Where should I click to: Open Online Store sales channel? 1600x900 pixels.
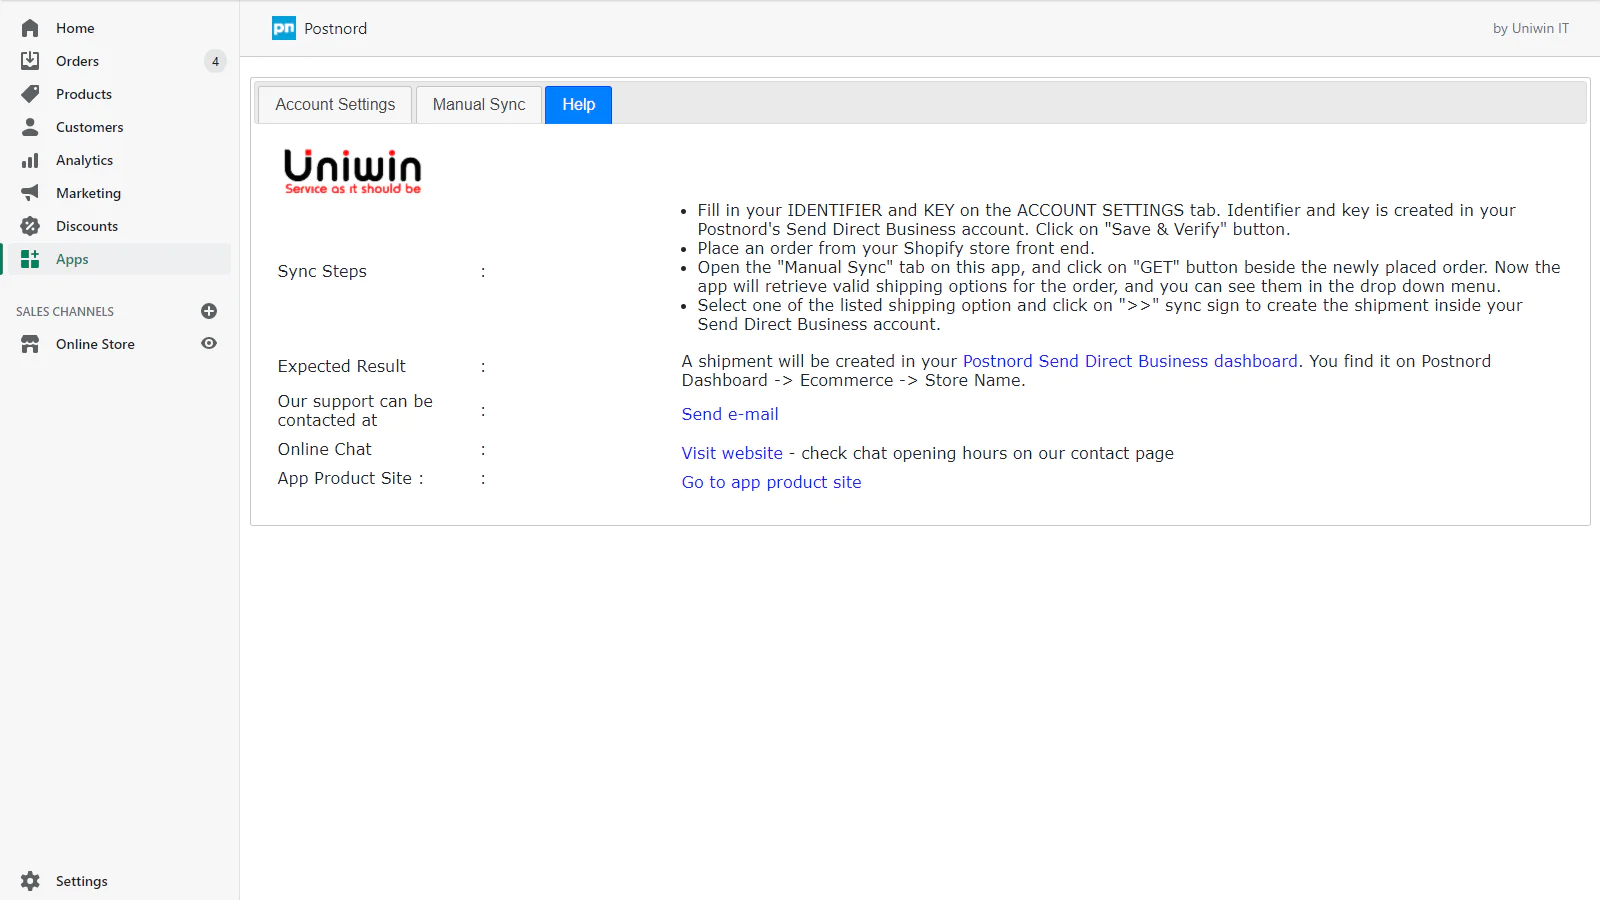95,344
